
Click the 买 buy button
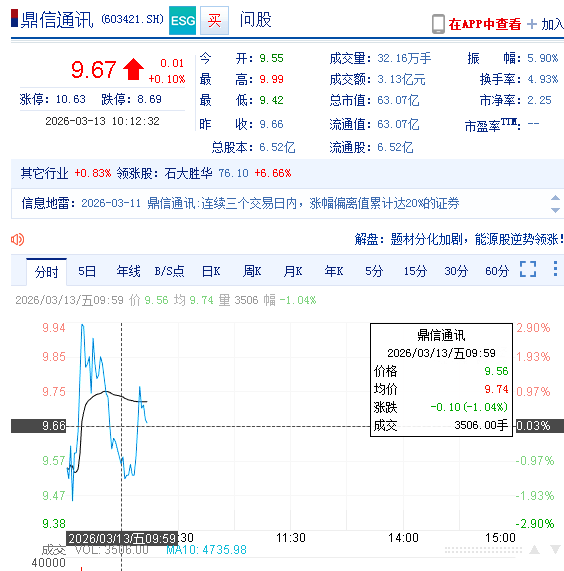[214, 20]
